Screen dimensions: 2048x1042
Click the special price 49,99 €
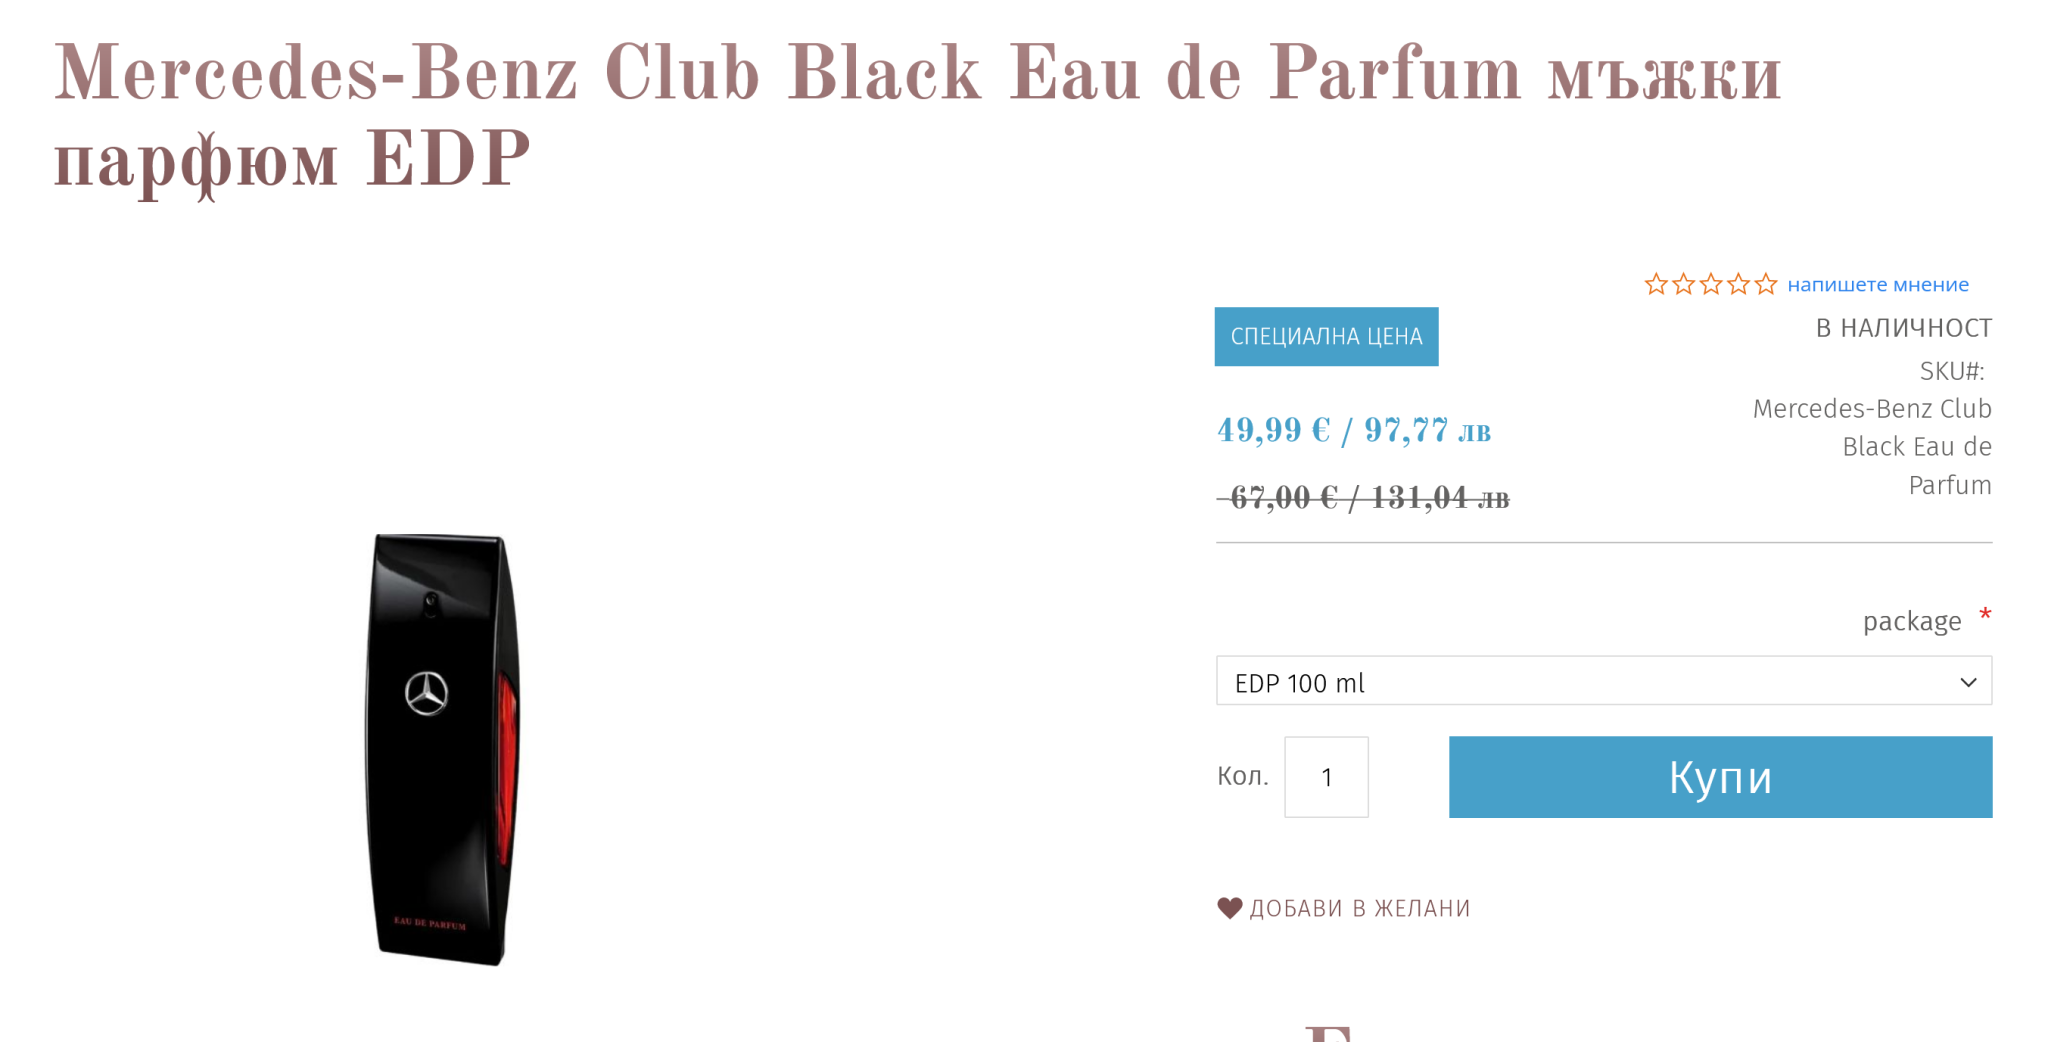pyautogui.click(x=1273, y=431)
